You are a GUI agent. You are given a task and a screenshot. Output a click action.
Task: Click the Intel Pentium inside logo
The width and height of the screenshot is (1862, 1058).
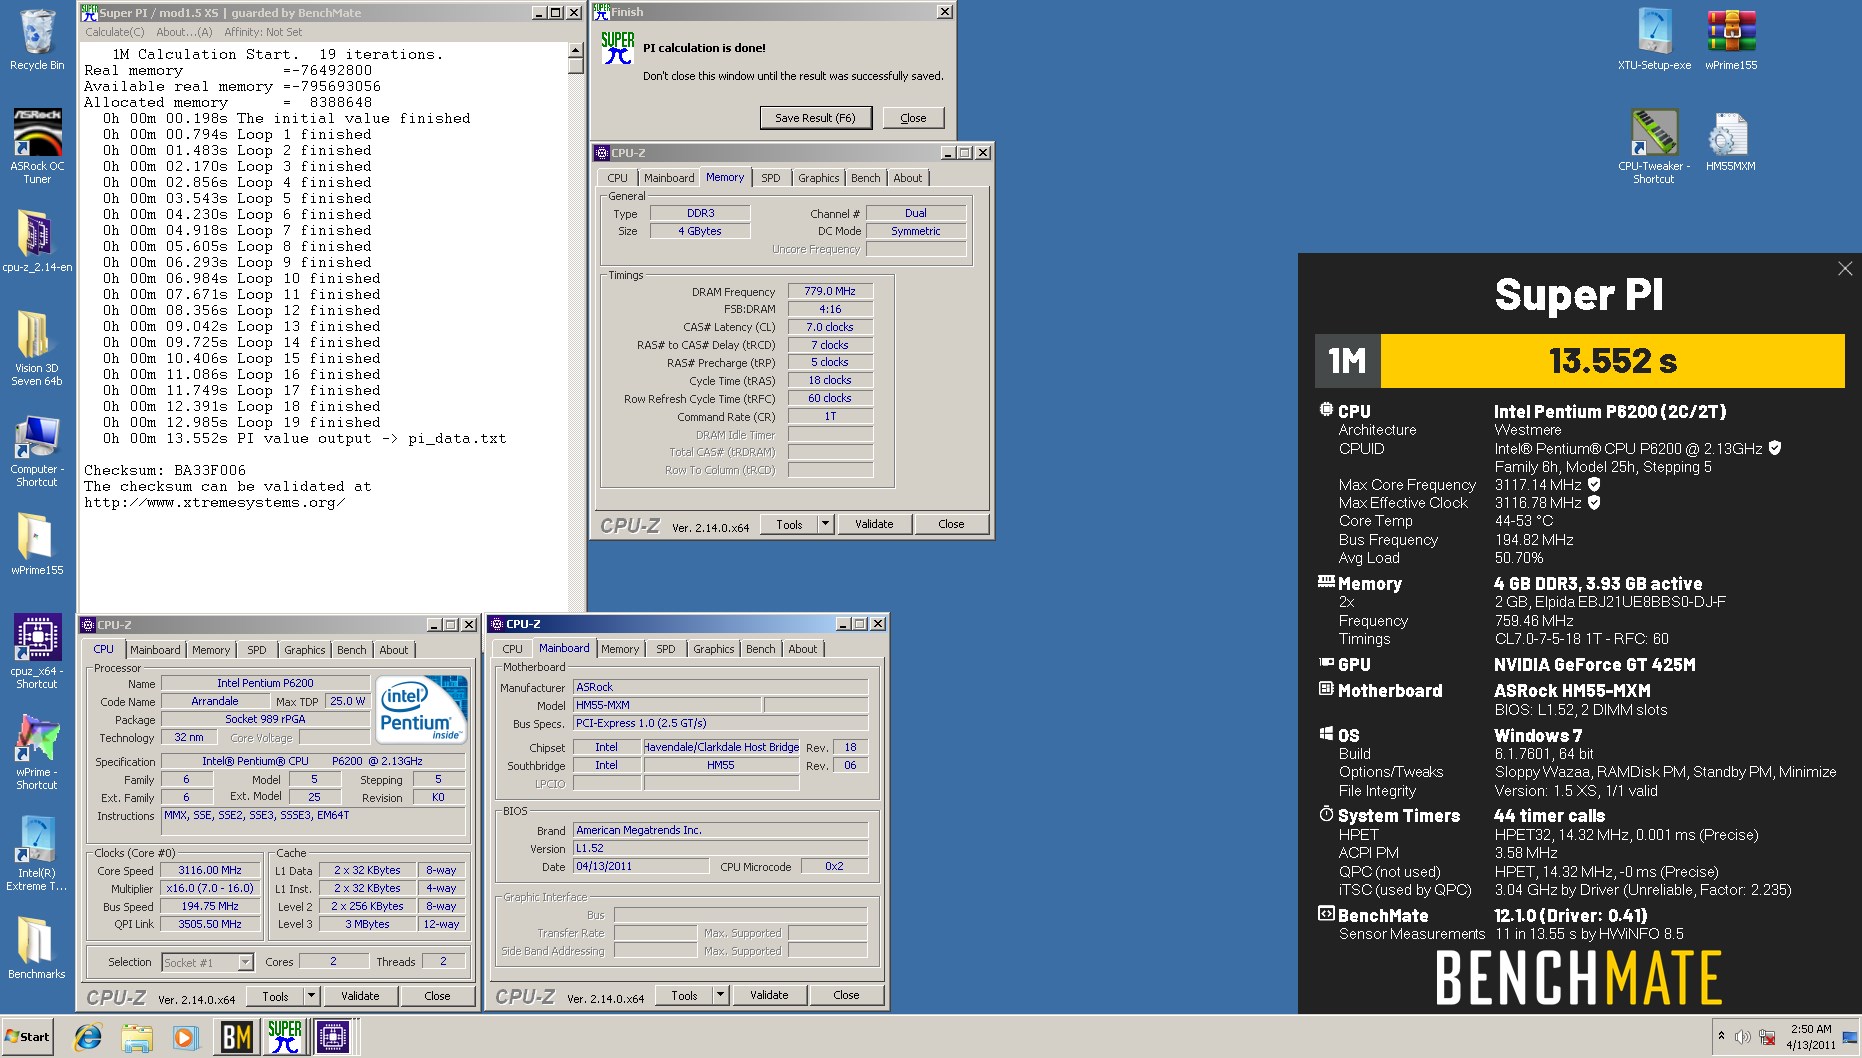[421, 709]
